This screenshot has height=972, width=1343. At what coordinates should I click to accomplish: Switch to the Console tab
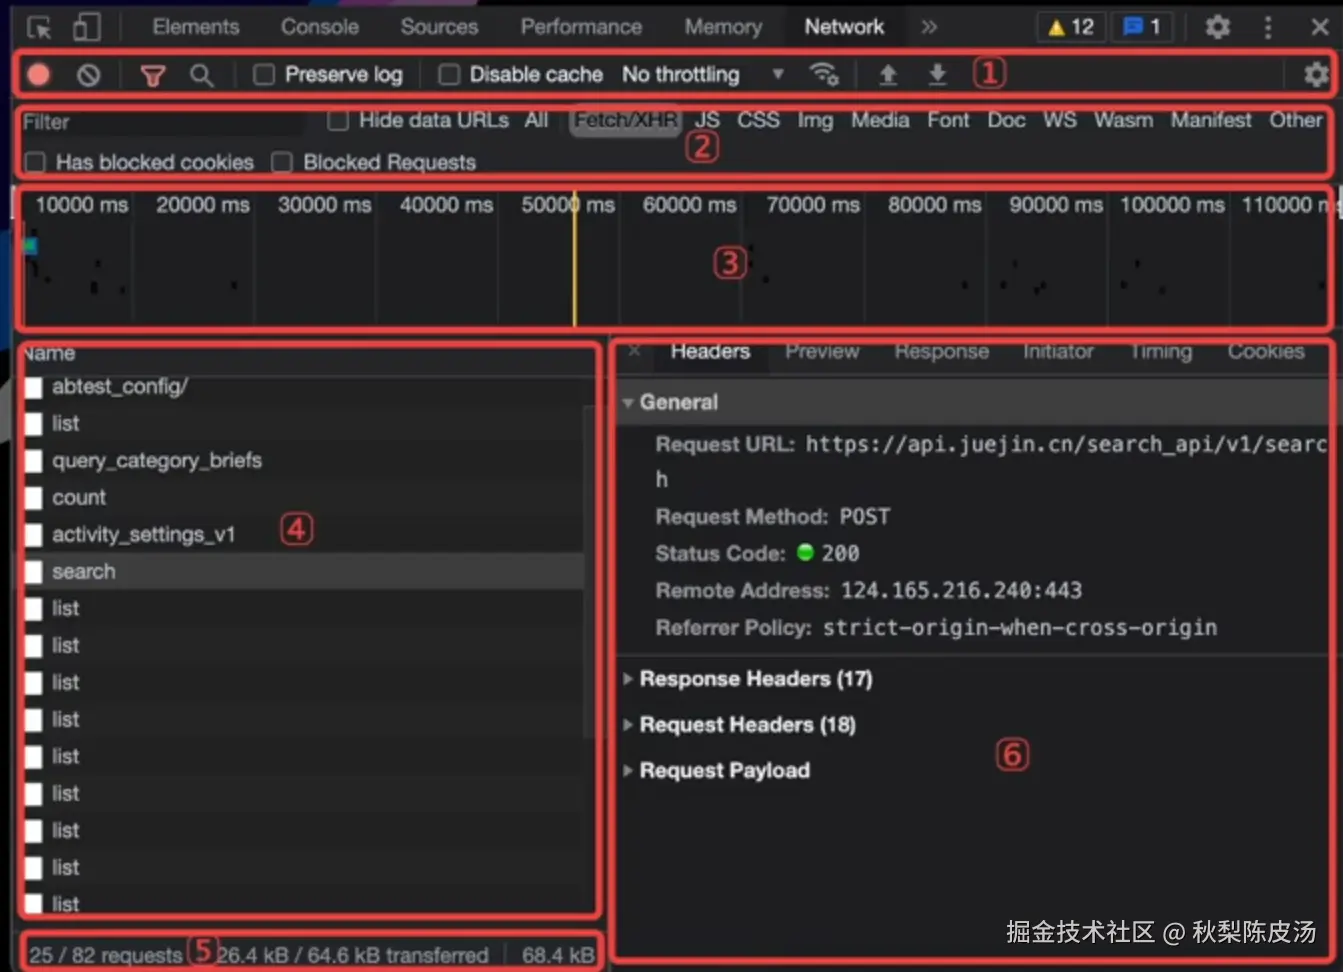tap(320, 27)
